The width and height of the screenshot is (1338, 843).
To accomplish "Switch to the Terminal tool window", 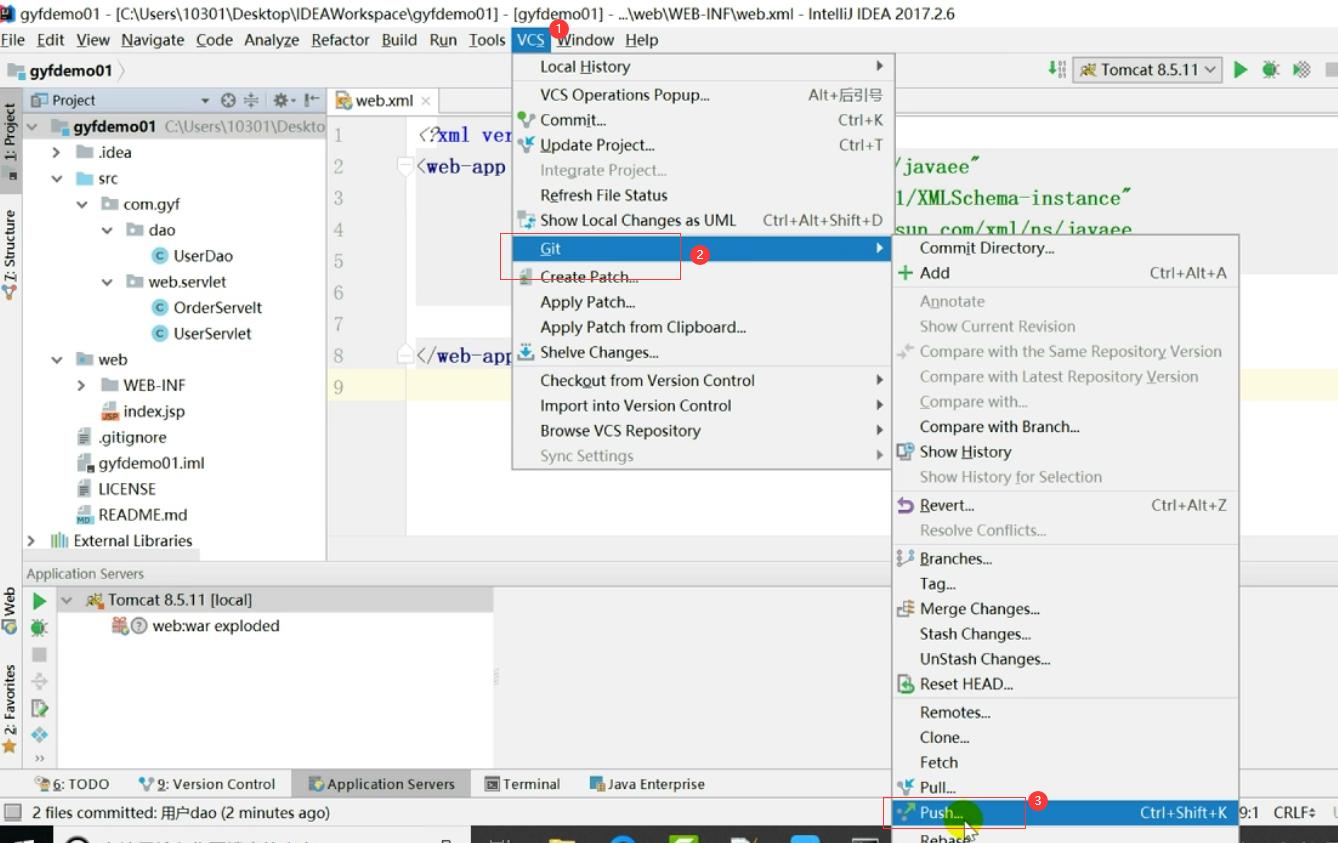I will [522, 784].
